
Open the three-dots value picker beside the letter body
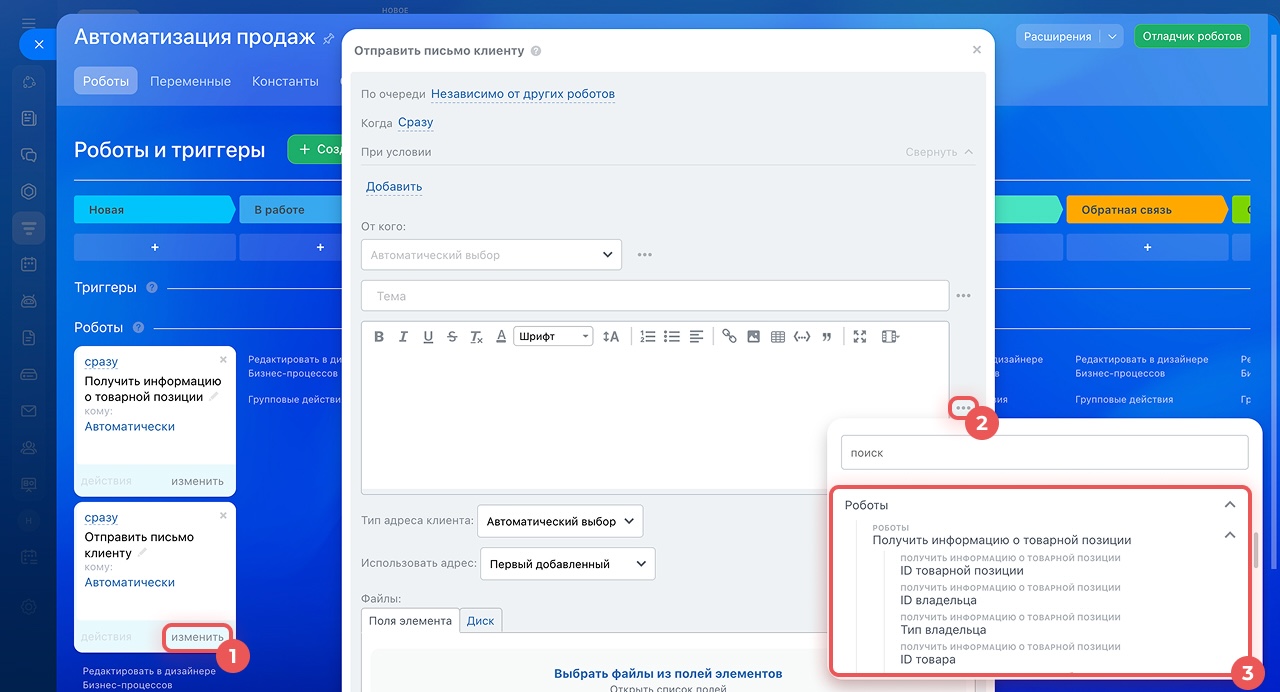pyautogui.click(x=963, y=407)
